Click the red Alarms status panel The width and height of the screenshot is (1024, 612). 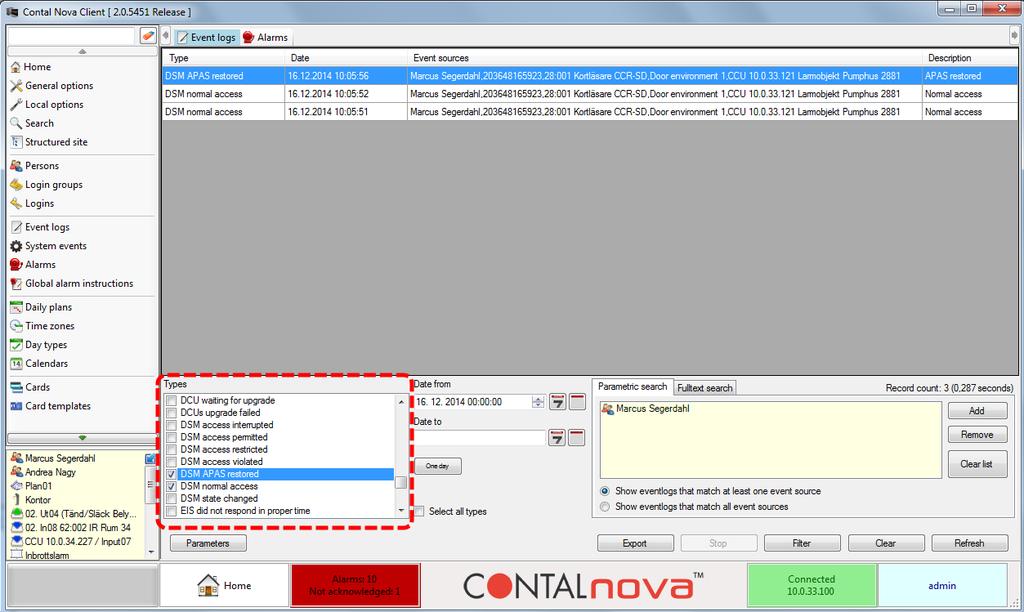pyautogui.click(x=355, y=585)
